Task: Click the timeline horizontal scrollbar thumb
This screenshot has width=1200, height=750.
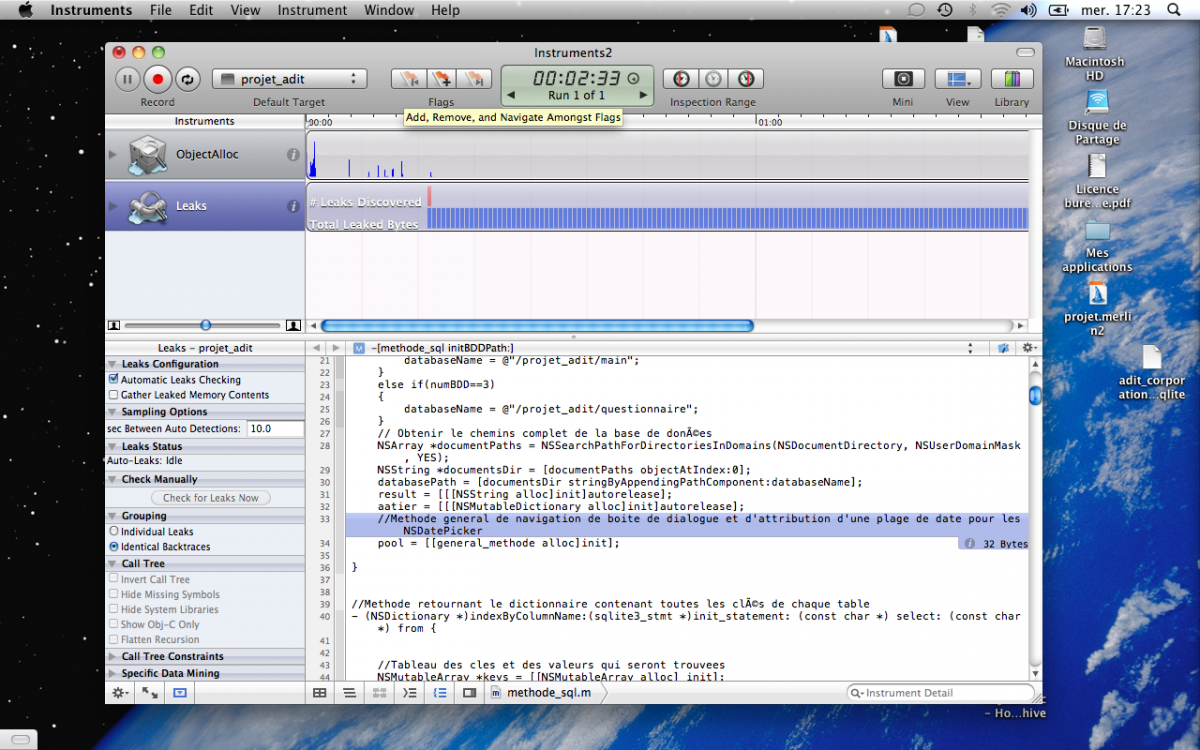Action: (x=537, y=325)
